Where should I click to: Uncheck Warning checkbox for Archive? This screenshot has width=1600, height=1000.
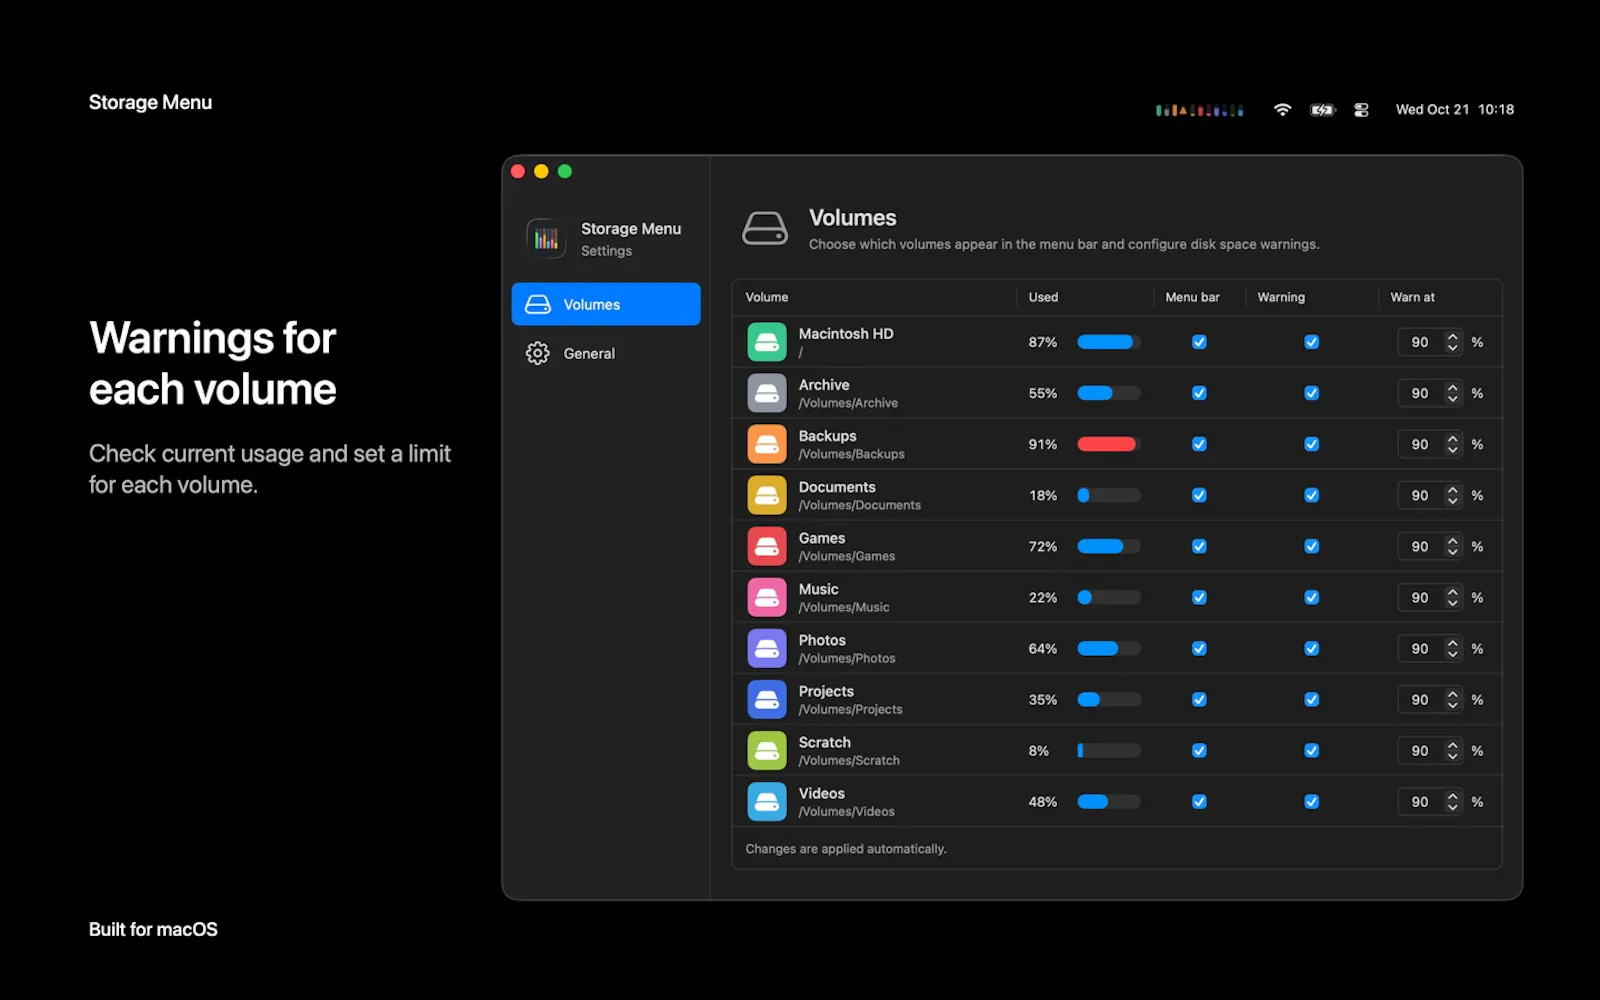1311,393
